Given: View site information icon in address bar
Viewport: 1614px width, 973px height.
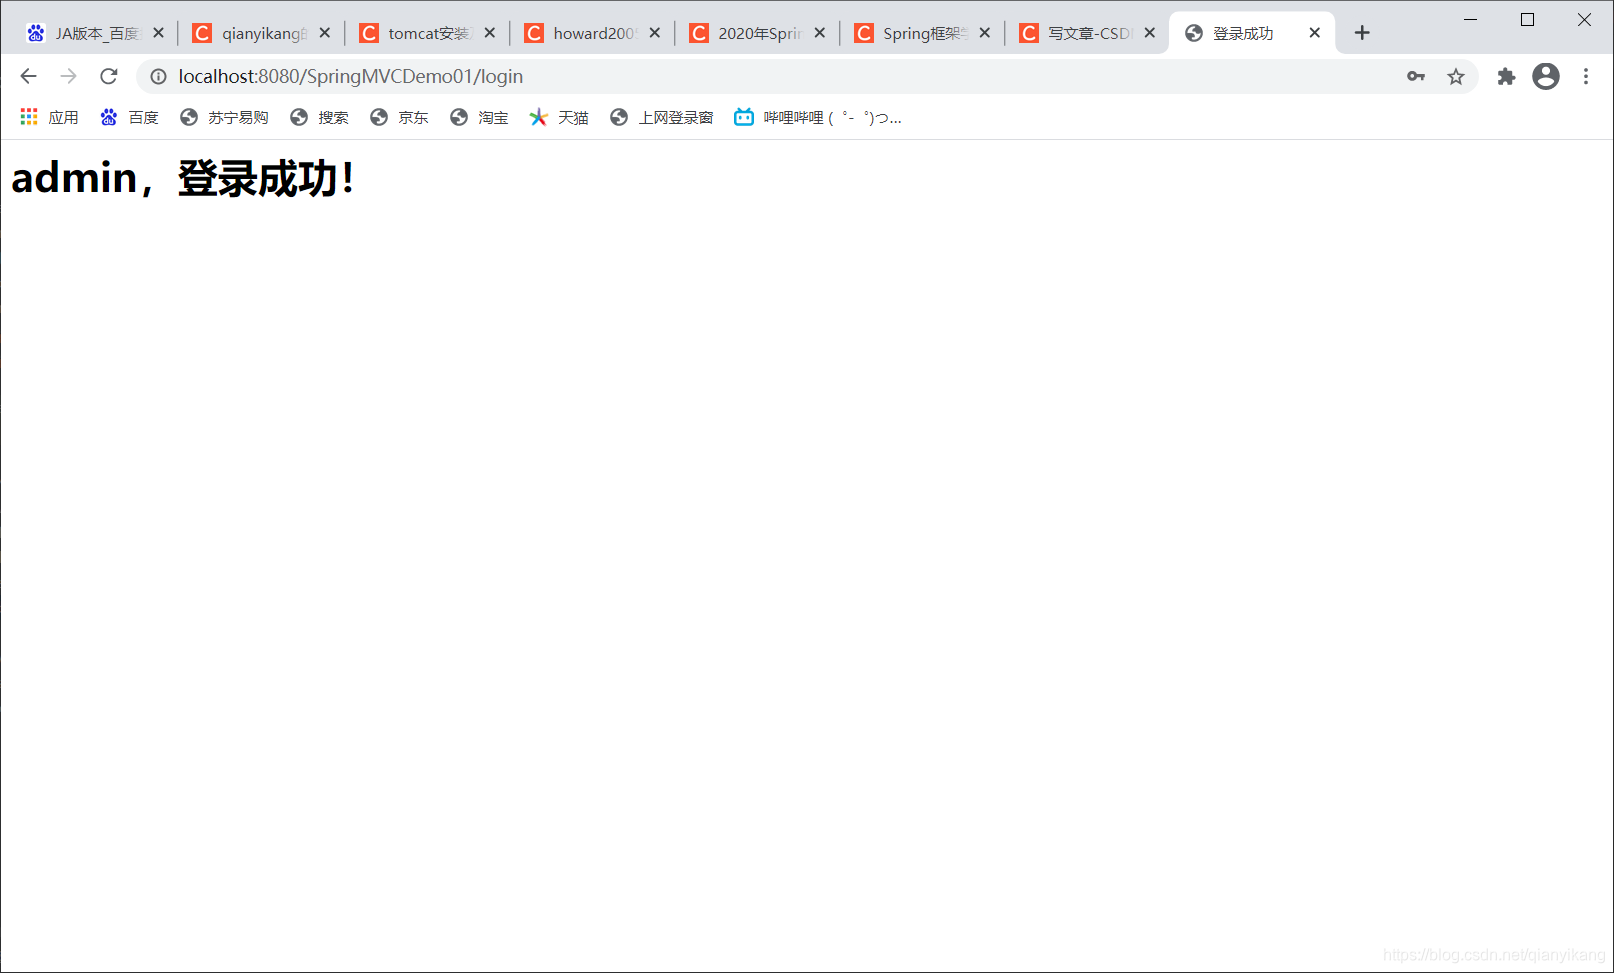Looking at the screenshot, I should pyautogui.click(x=158, y=76).
